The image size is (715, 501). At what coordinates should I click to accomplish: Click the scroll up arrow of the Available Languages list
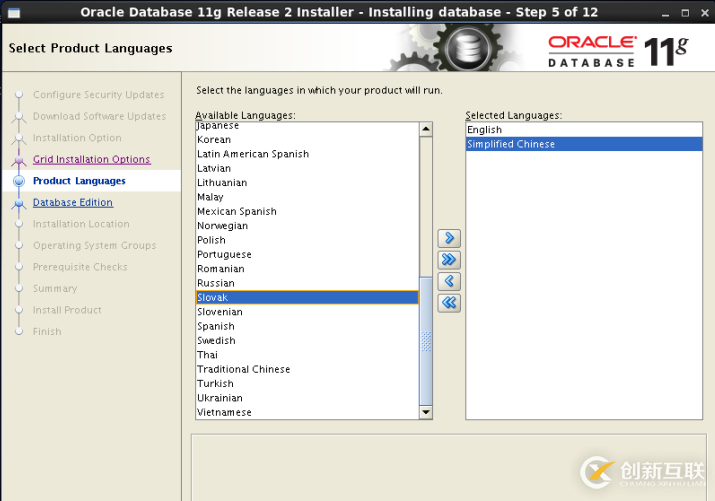coord(426,129)
